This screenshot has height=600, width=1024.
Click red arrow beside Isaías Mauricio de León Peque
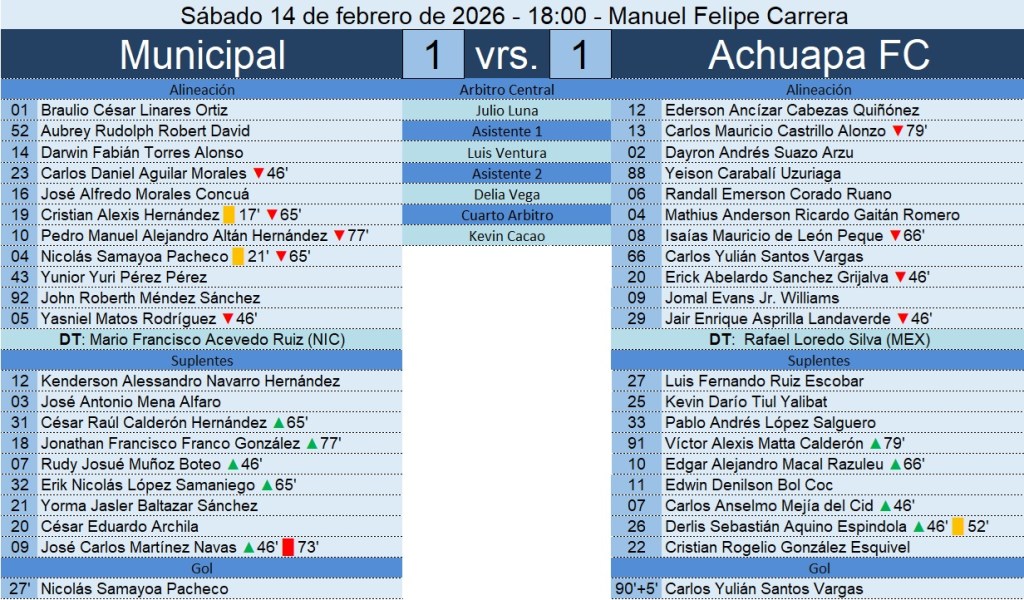pyautogui.click(x=895, y=236)
